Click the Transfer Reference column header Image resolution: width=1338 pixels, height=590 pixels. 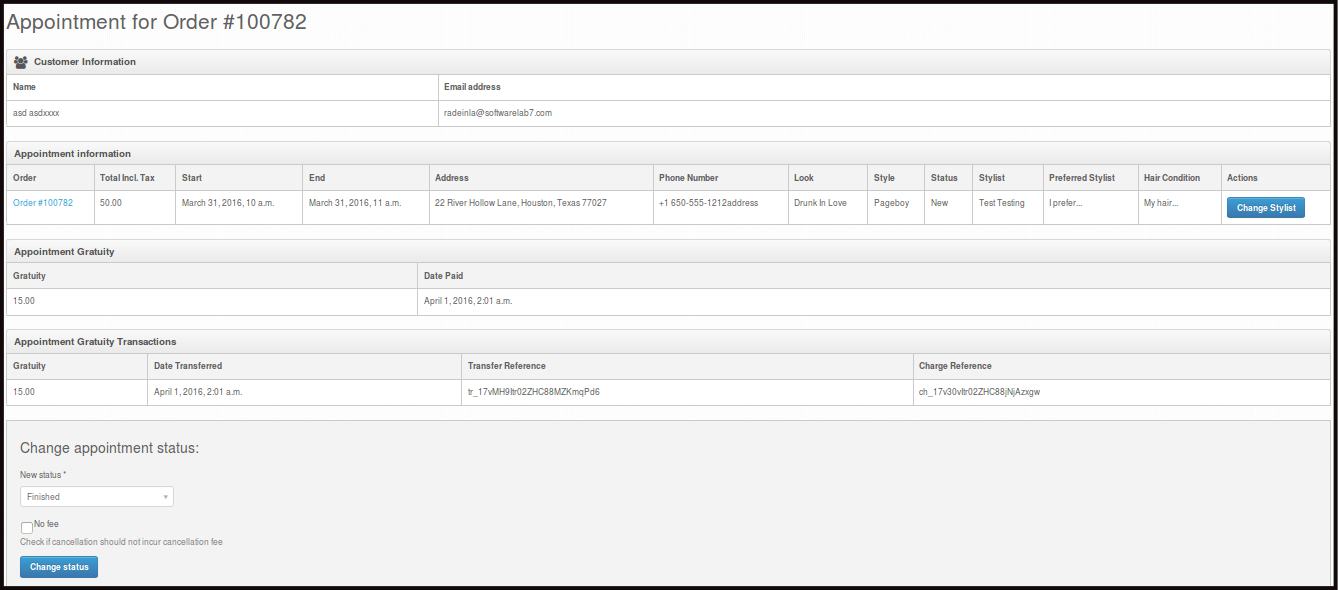click(x=507, y=366)
